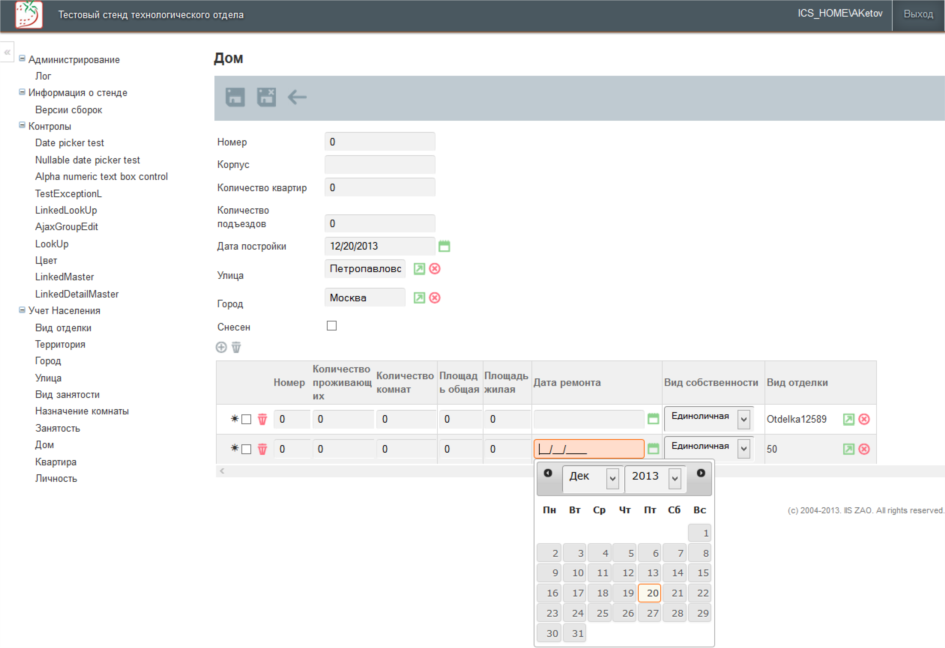This screenshot has width=945, height=648.
Task: Open calendar icon next to Дата постройки
Action: [x=444, y=246]
